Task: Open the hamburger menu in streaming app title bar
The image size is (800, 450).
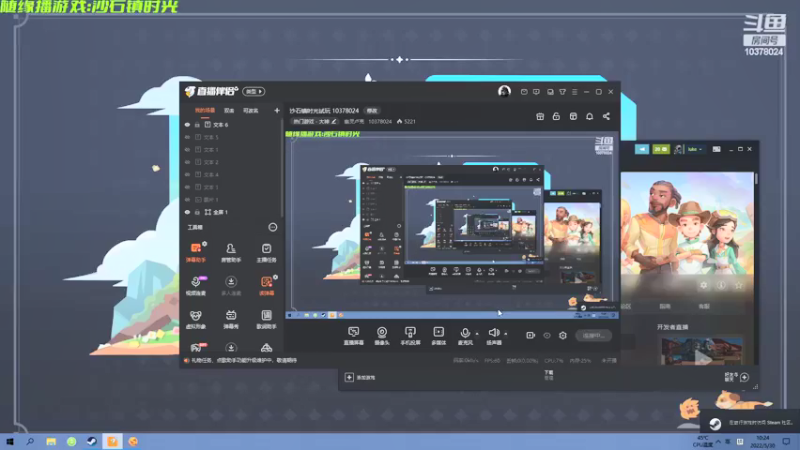Action: tap(574, 92)
